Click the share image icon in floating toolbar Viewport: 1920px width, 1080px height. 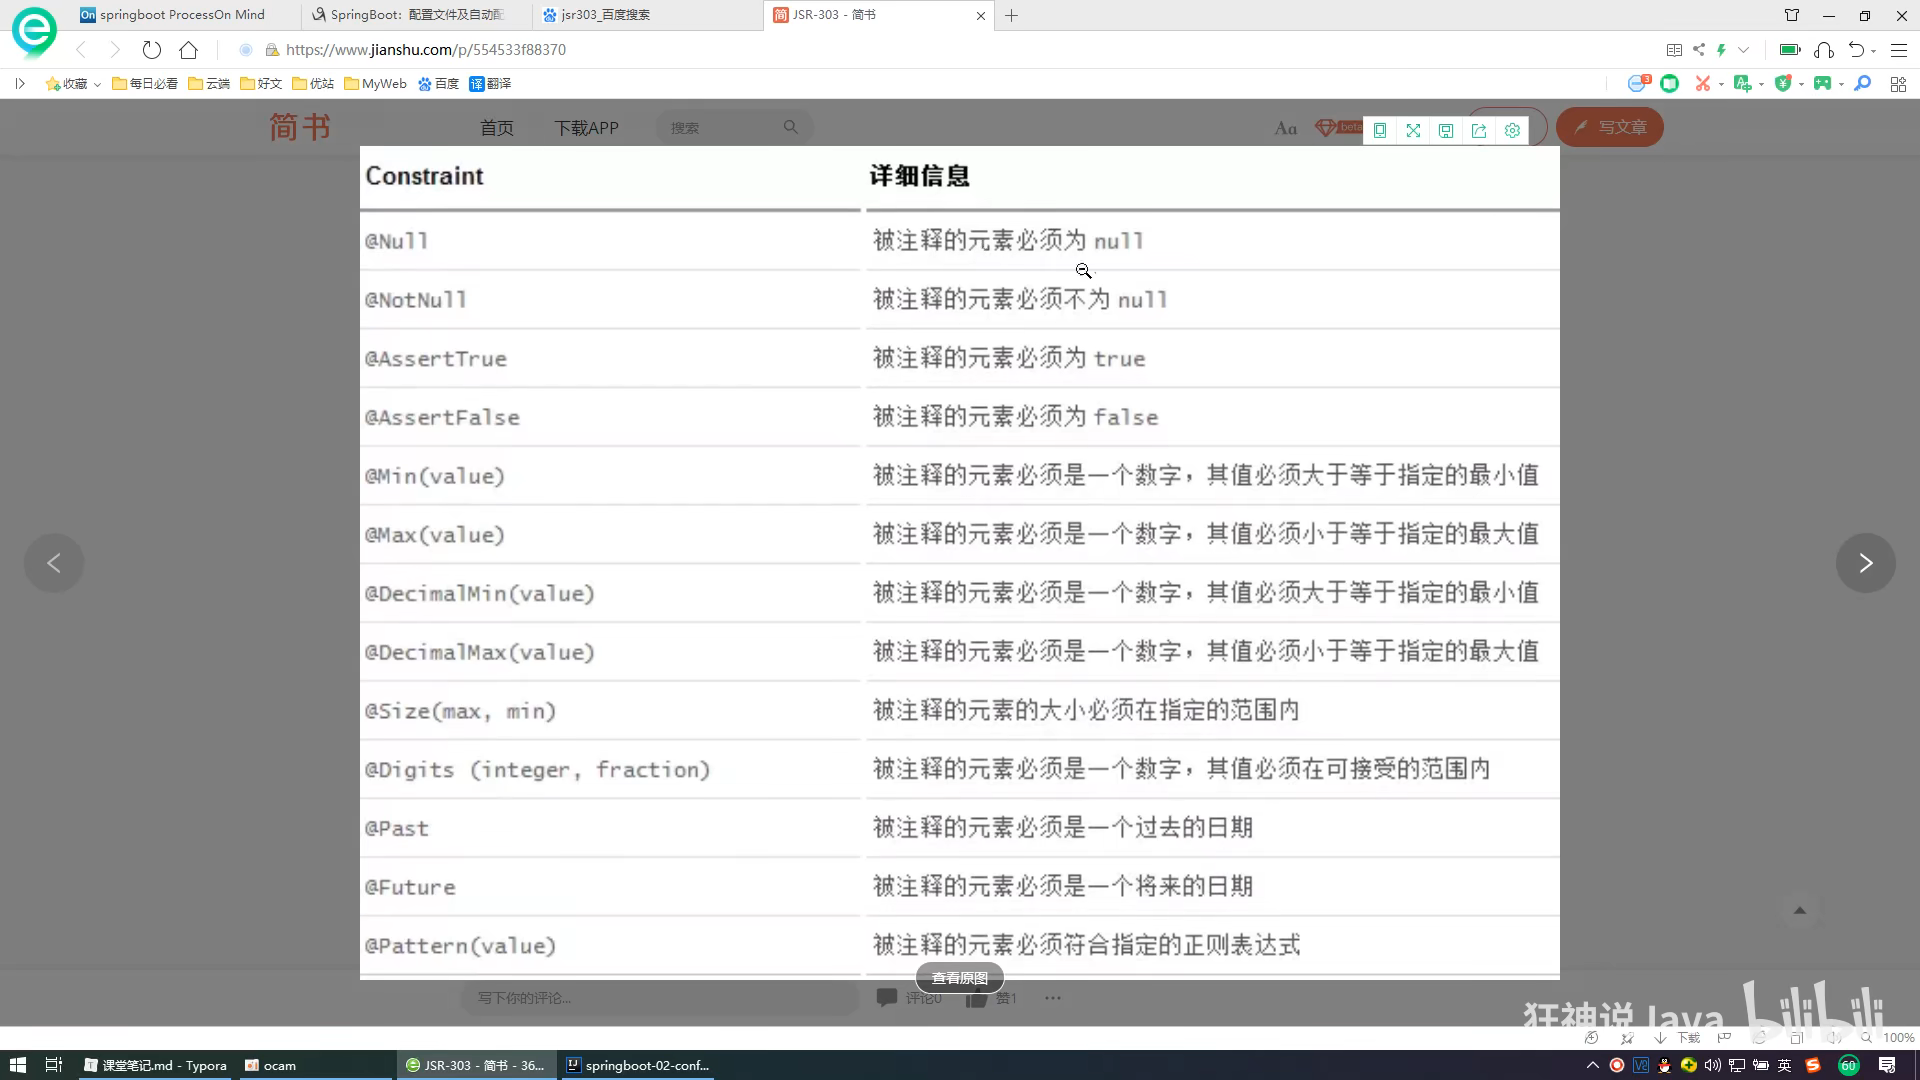tap(1479, 130)
